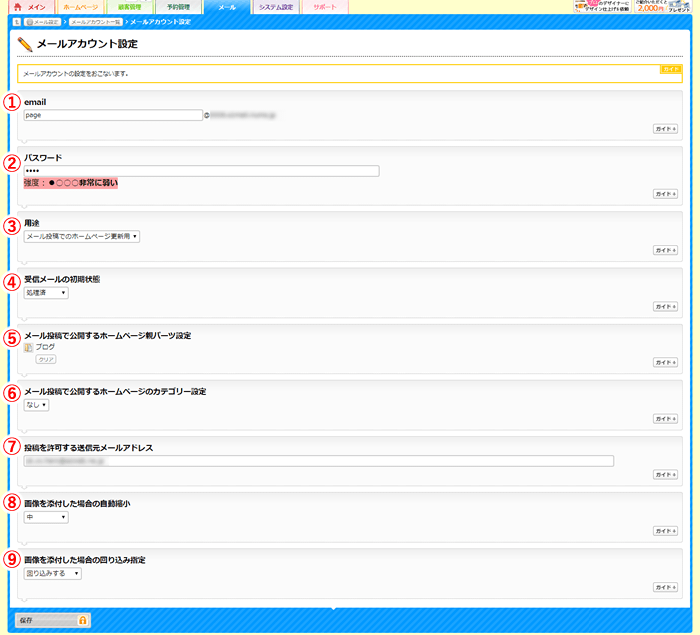
Task: Open the 用途 dropdown
Action: (82, 237)
